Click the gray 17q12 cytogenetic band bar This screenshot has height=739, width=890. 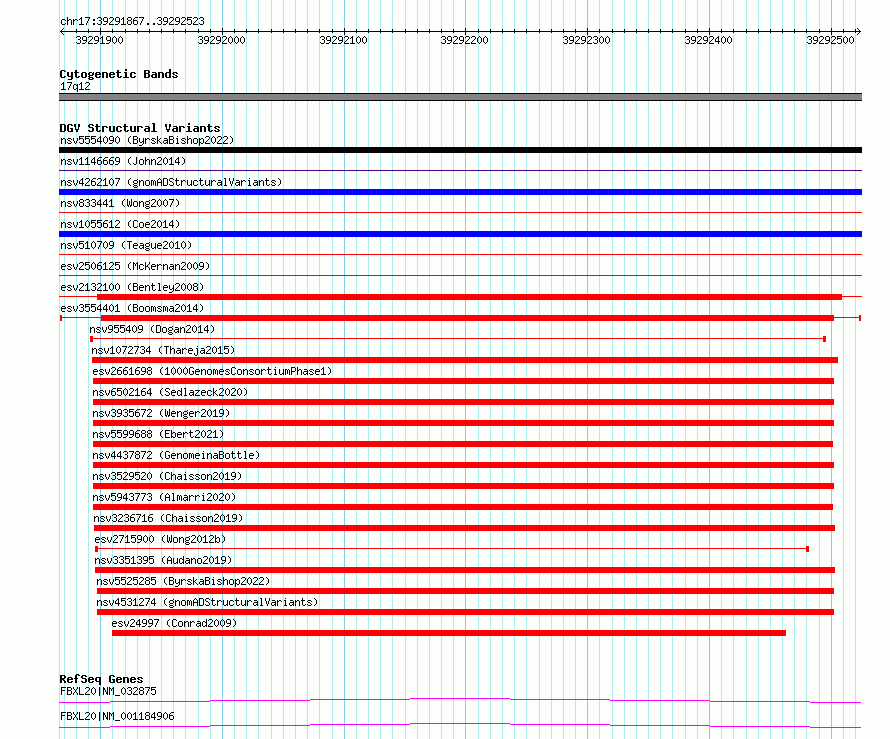click(x=460, y=97)
